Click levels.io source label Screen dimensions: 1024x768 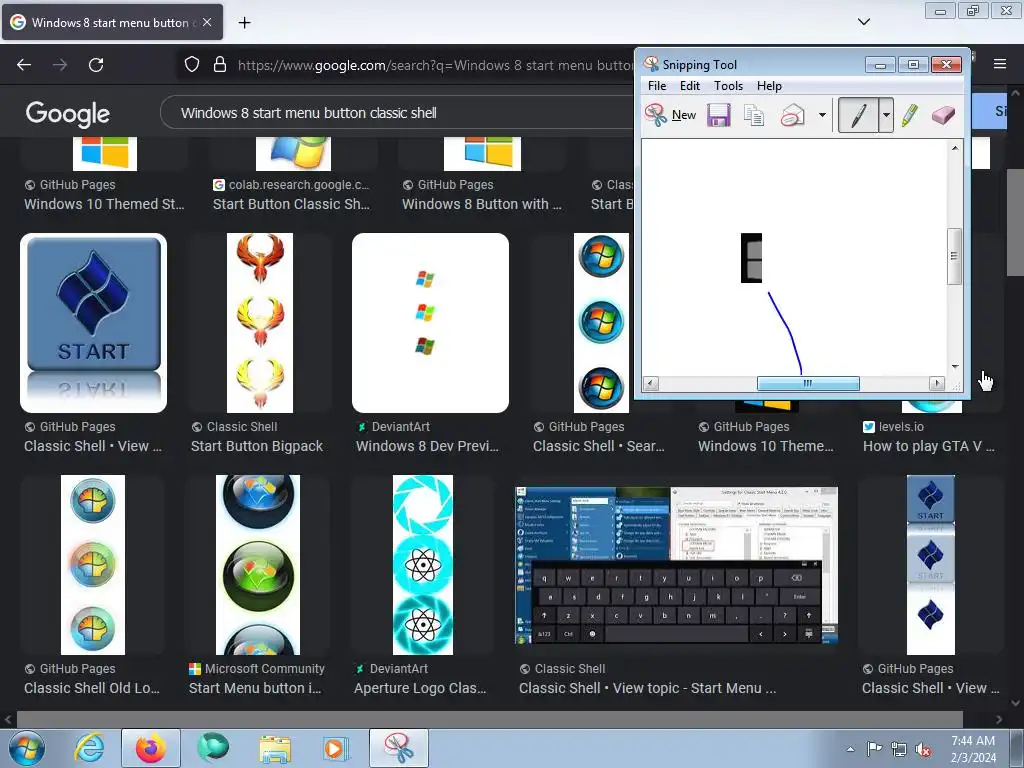(x=901, y=426)
